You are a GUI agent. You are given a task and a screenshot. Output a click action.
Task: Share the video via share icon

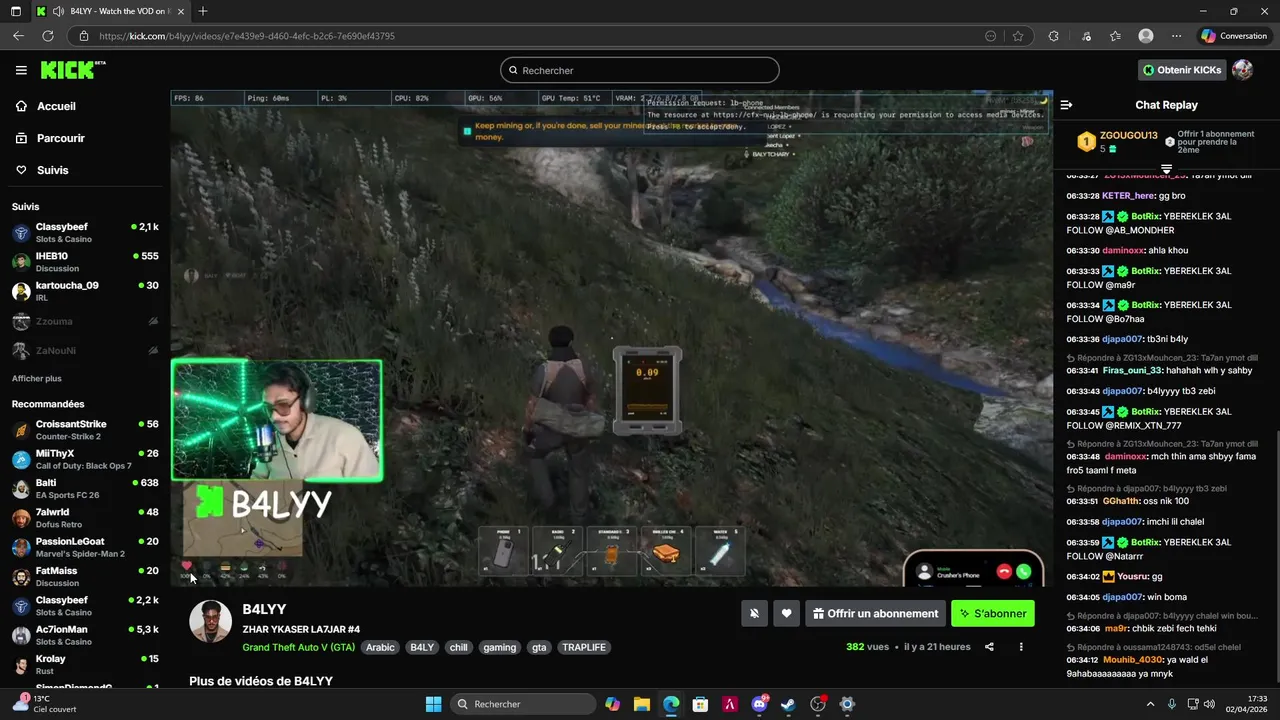point(989,647)
